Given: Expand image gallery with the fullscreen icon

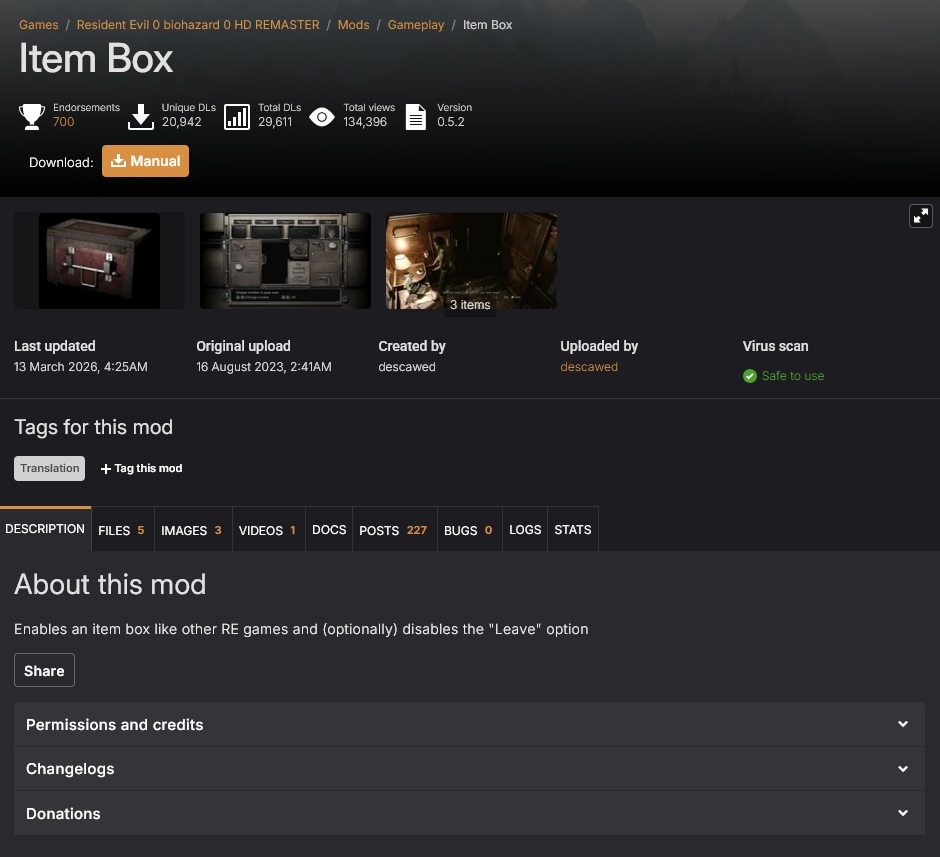Looking at the screenshot, I should (x=921, y=216).
